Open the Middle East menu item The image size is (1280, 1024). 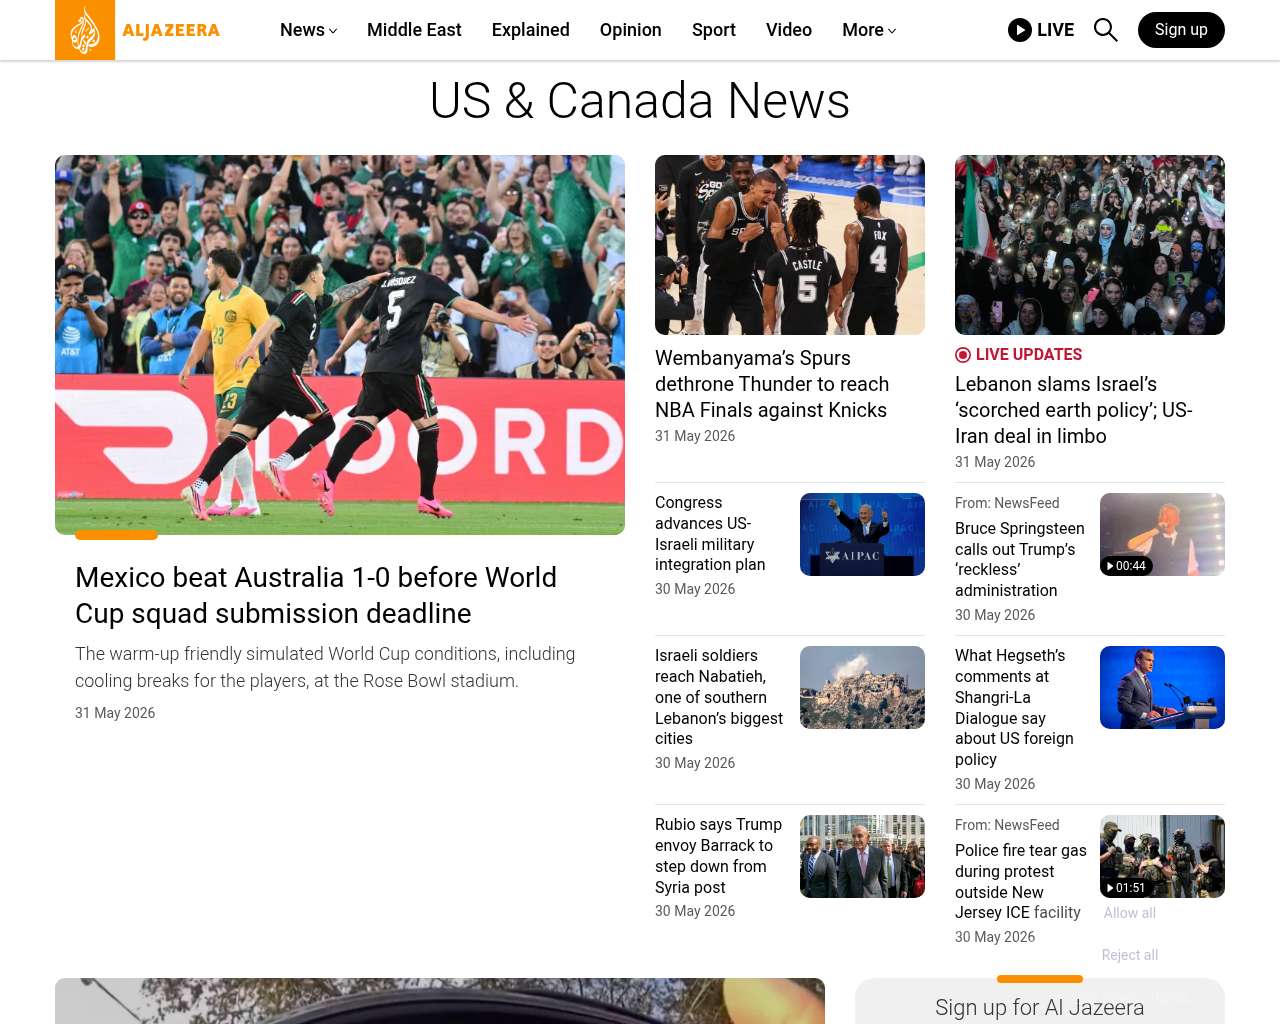[x=414, y=30]
